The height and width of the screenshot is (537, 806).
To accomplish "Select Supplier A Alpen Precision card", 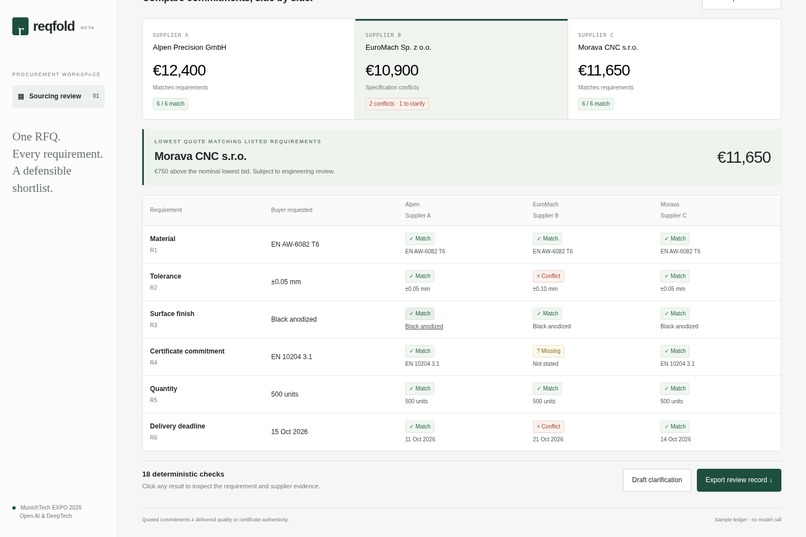I will coord(249,69).
